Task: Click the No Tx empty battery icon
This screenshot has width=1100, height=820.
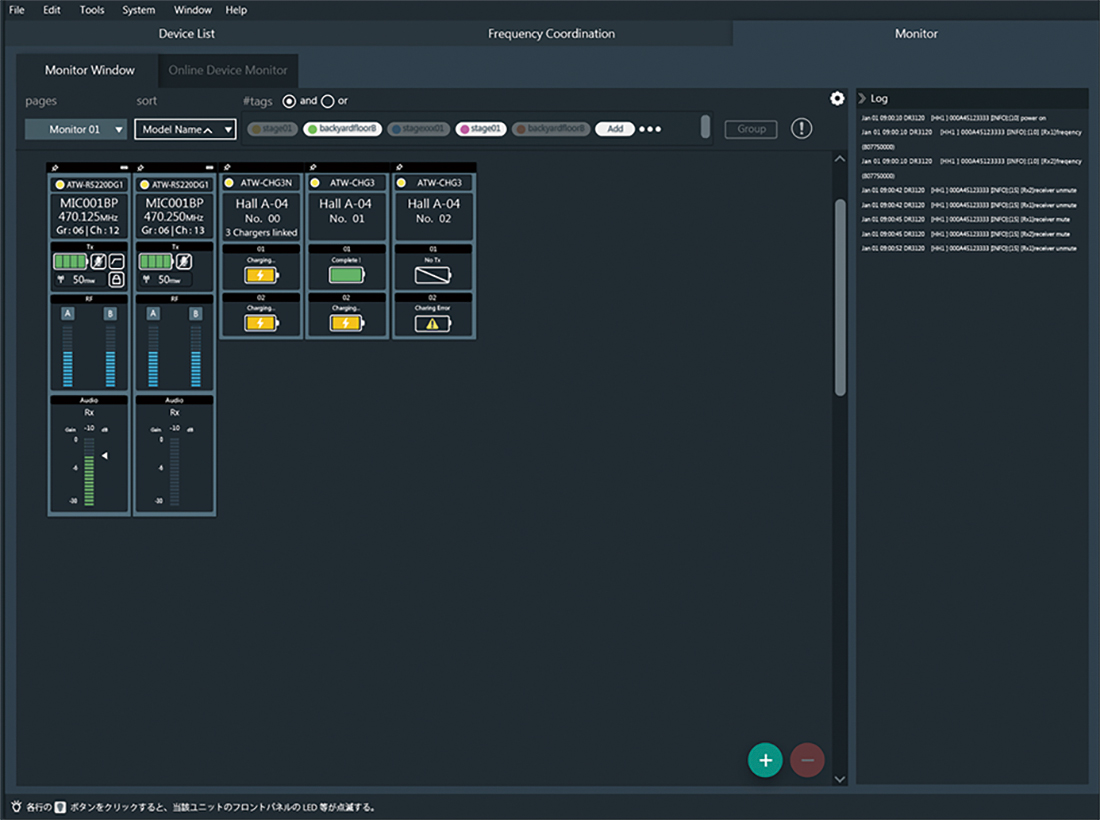Action: [x=432, y=276]
